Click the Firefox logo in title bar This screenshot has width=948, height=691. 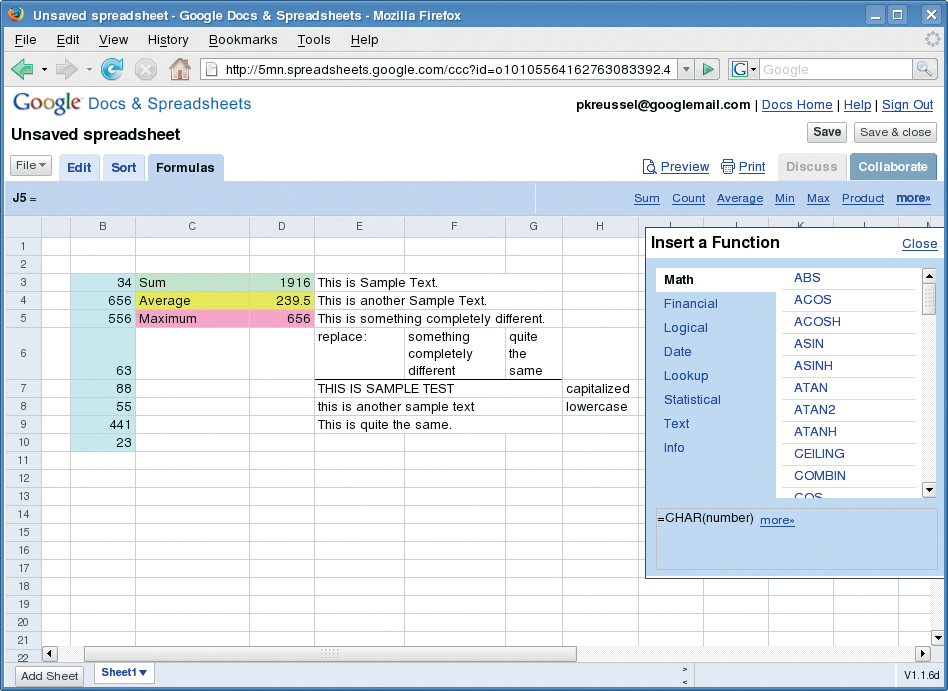16,14
